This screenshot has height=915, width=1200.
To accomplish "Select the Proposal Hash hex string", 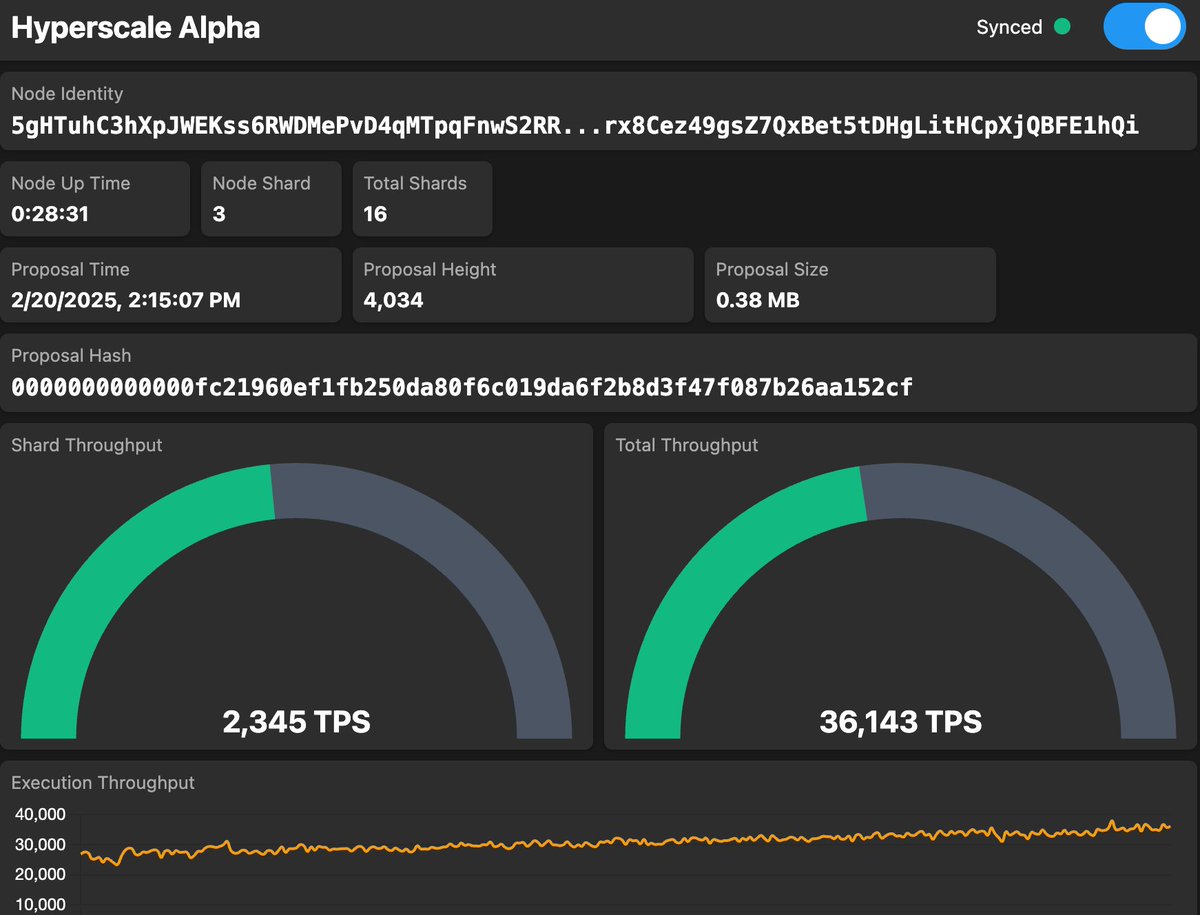I will point(462,387).
